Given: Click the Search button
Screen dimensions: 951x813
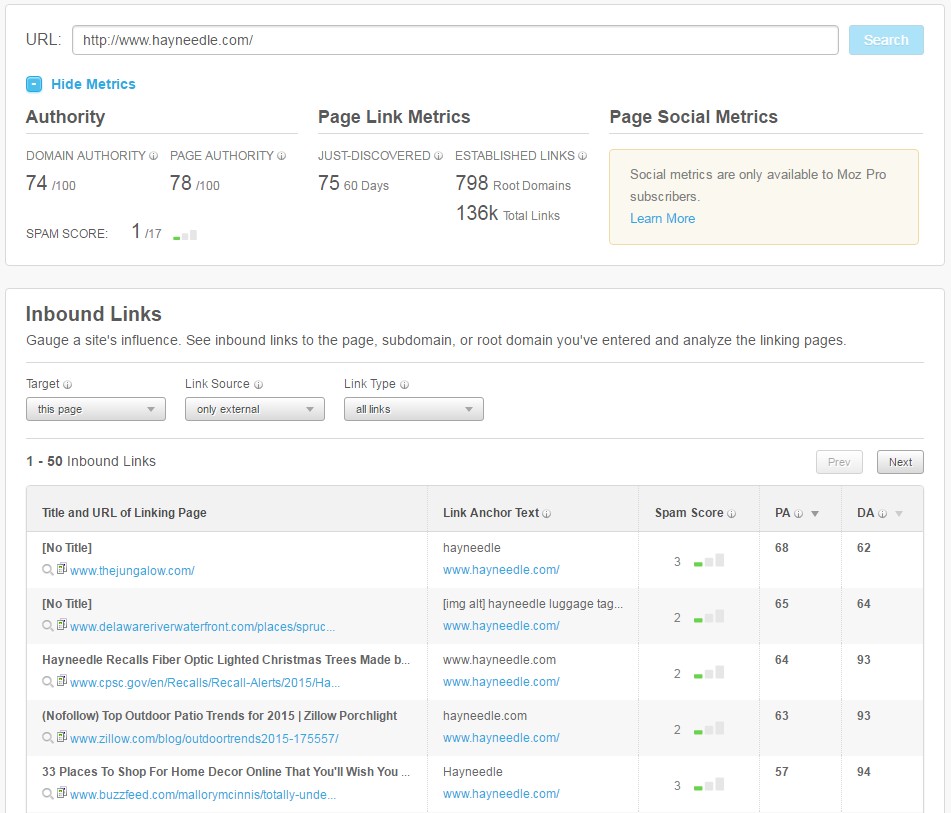Looking at the screenshot, I should point(885,40).
